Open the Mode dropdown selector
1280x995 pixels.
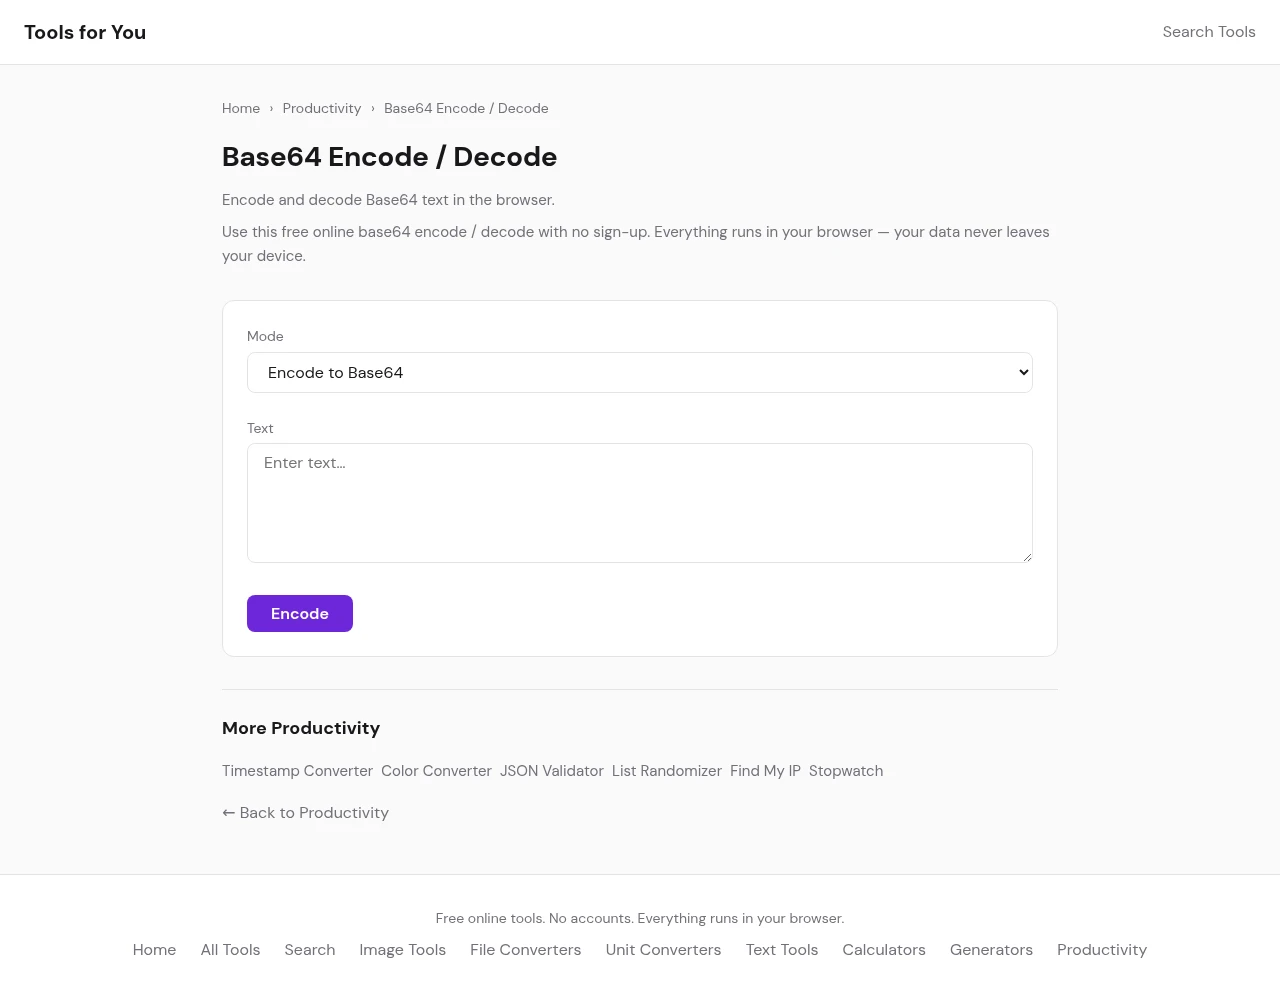639,373
